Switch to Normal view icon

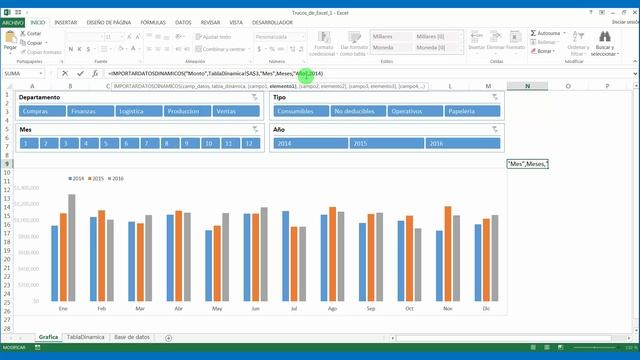pos(533,347)
